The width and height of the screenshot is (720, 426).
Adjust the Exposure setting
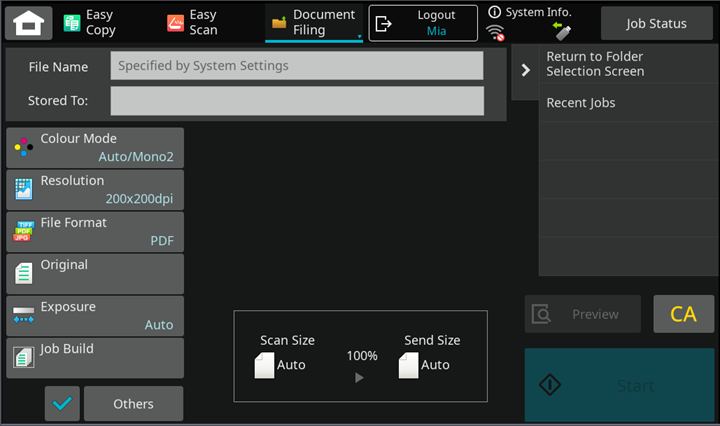[95, 315]
